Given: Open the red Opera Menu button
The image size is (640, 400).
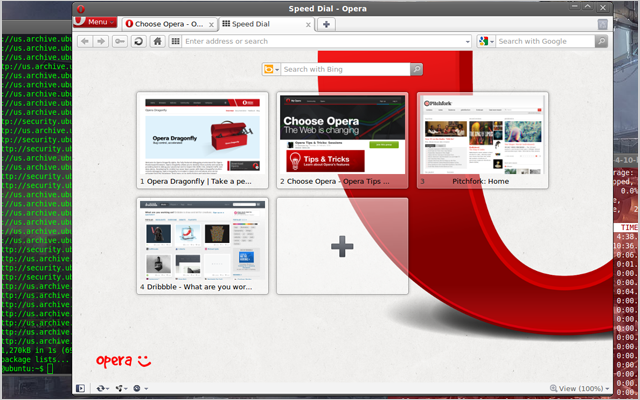Looking at the screenshot, I should tap(95, 22).
